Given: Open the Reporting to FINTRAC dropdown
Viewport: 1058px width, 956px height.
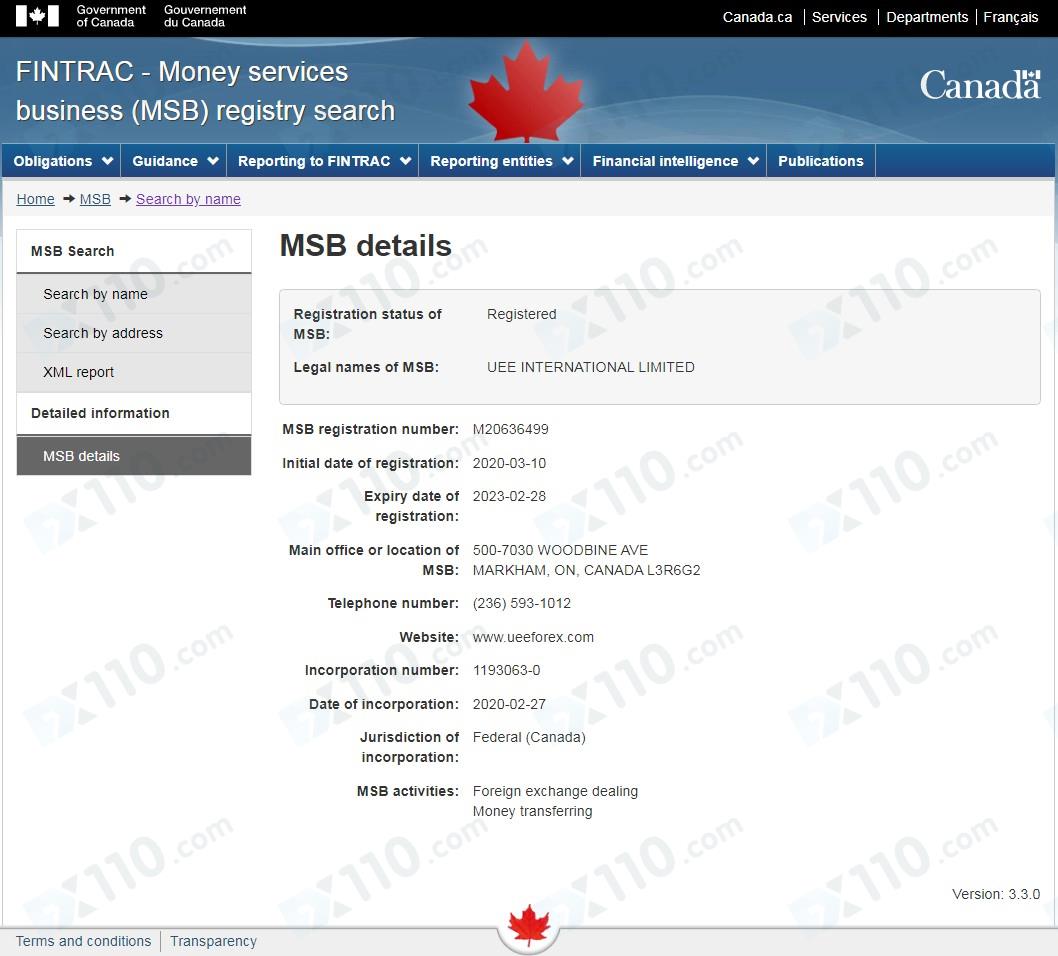Looking at the screenshot, I should click(323, 161).
